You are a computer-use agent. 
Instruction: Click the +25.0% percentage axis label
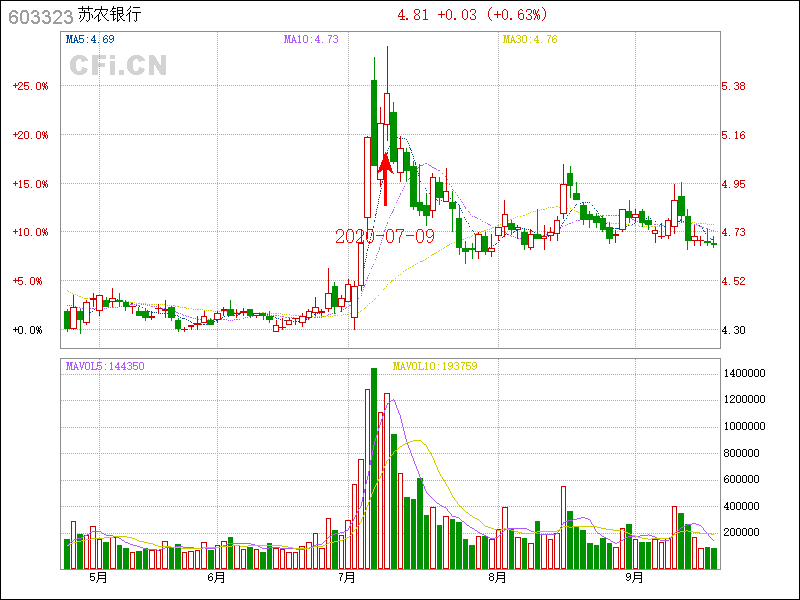30,86
